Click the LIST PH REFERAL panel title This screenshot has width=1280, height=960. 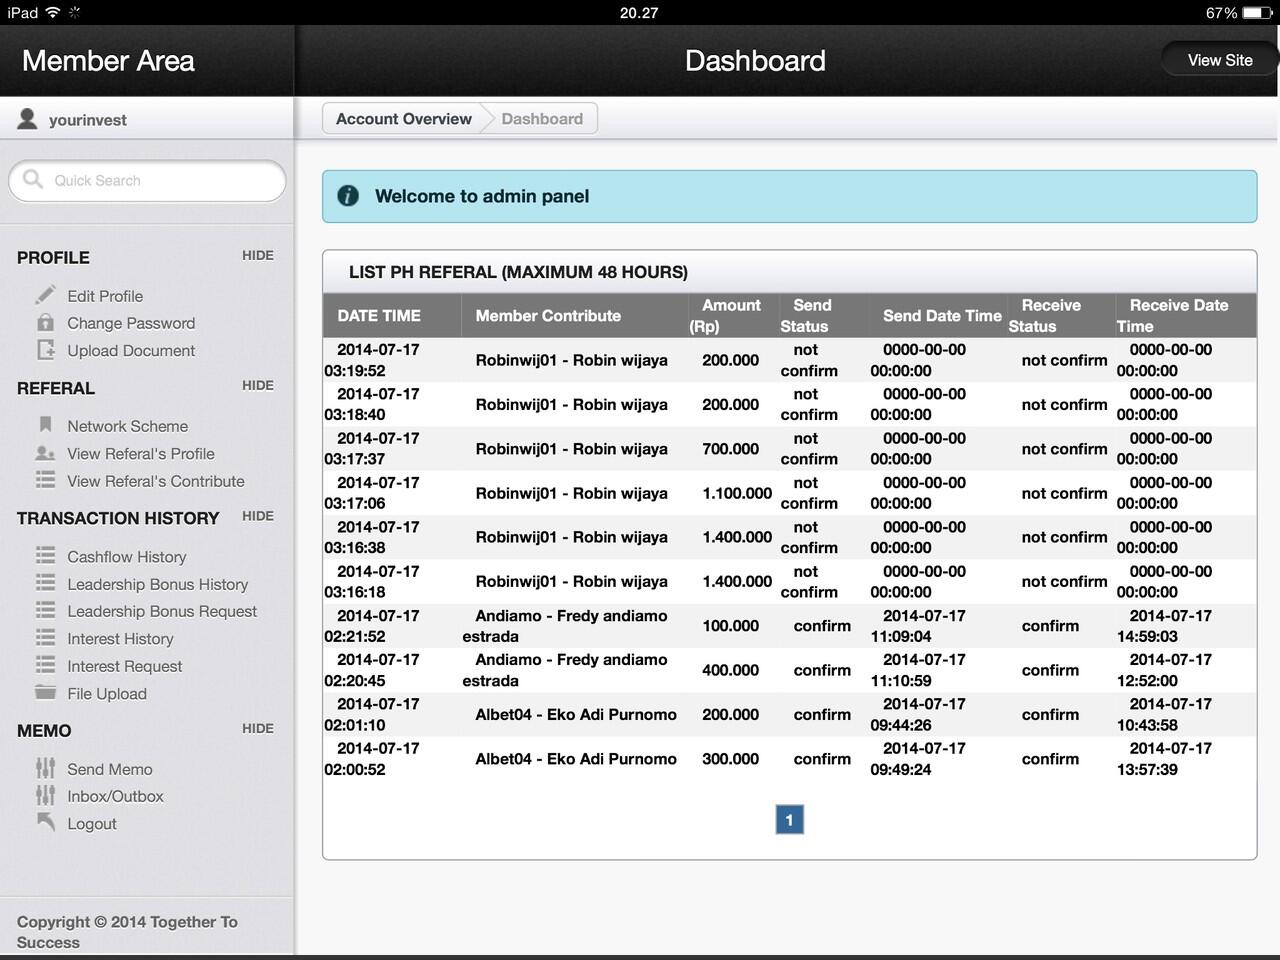[x=518, y=272]
